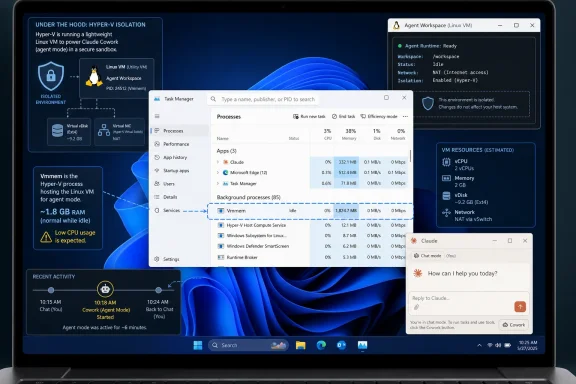Expand the Microsoft Edge (12) process group
Viewport: 576px width, 384px height.
coord(218,172)
